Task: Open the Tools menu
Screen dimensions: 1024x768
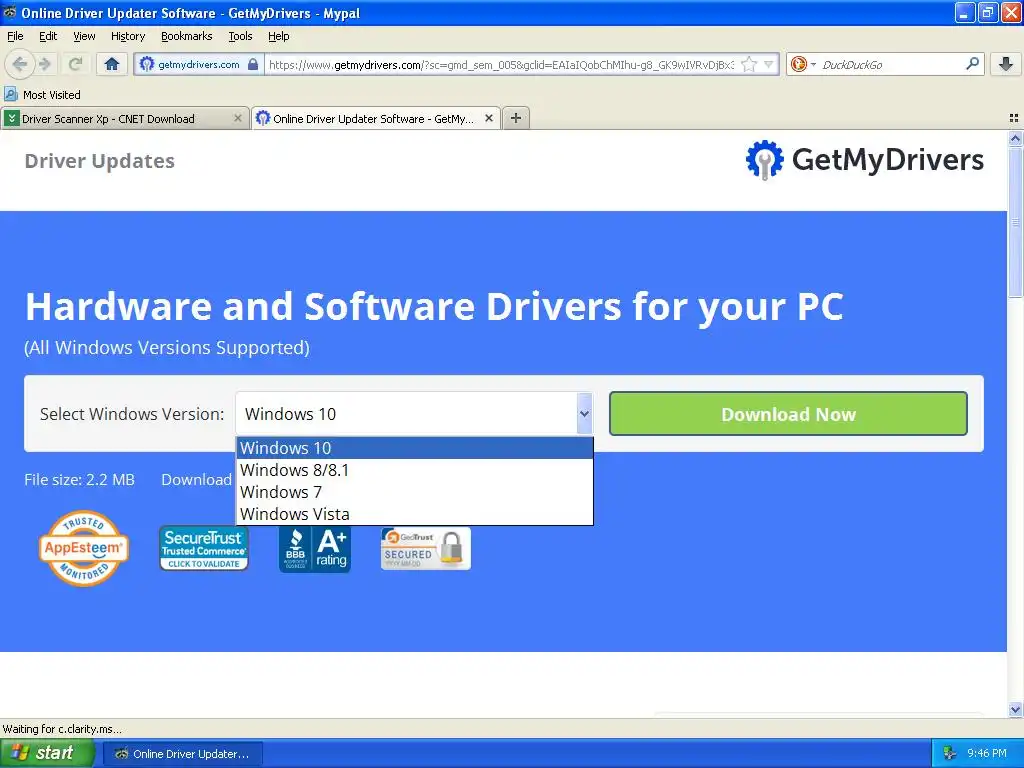Action: 240,36
